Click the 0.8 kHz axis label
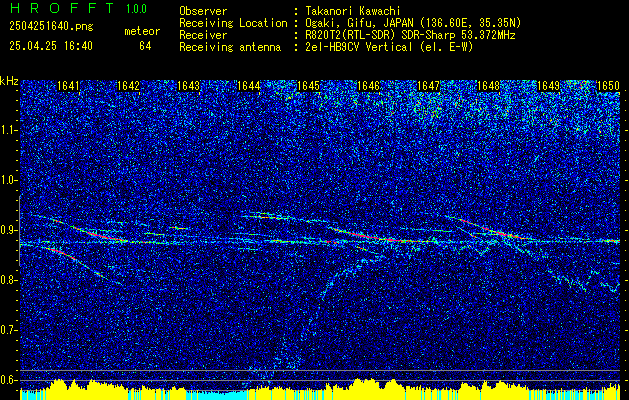This screenshot has height=400, width=629. 8,280
